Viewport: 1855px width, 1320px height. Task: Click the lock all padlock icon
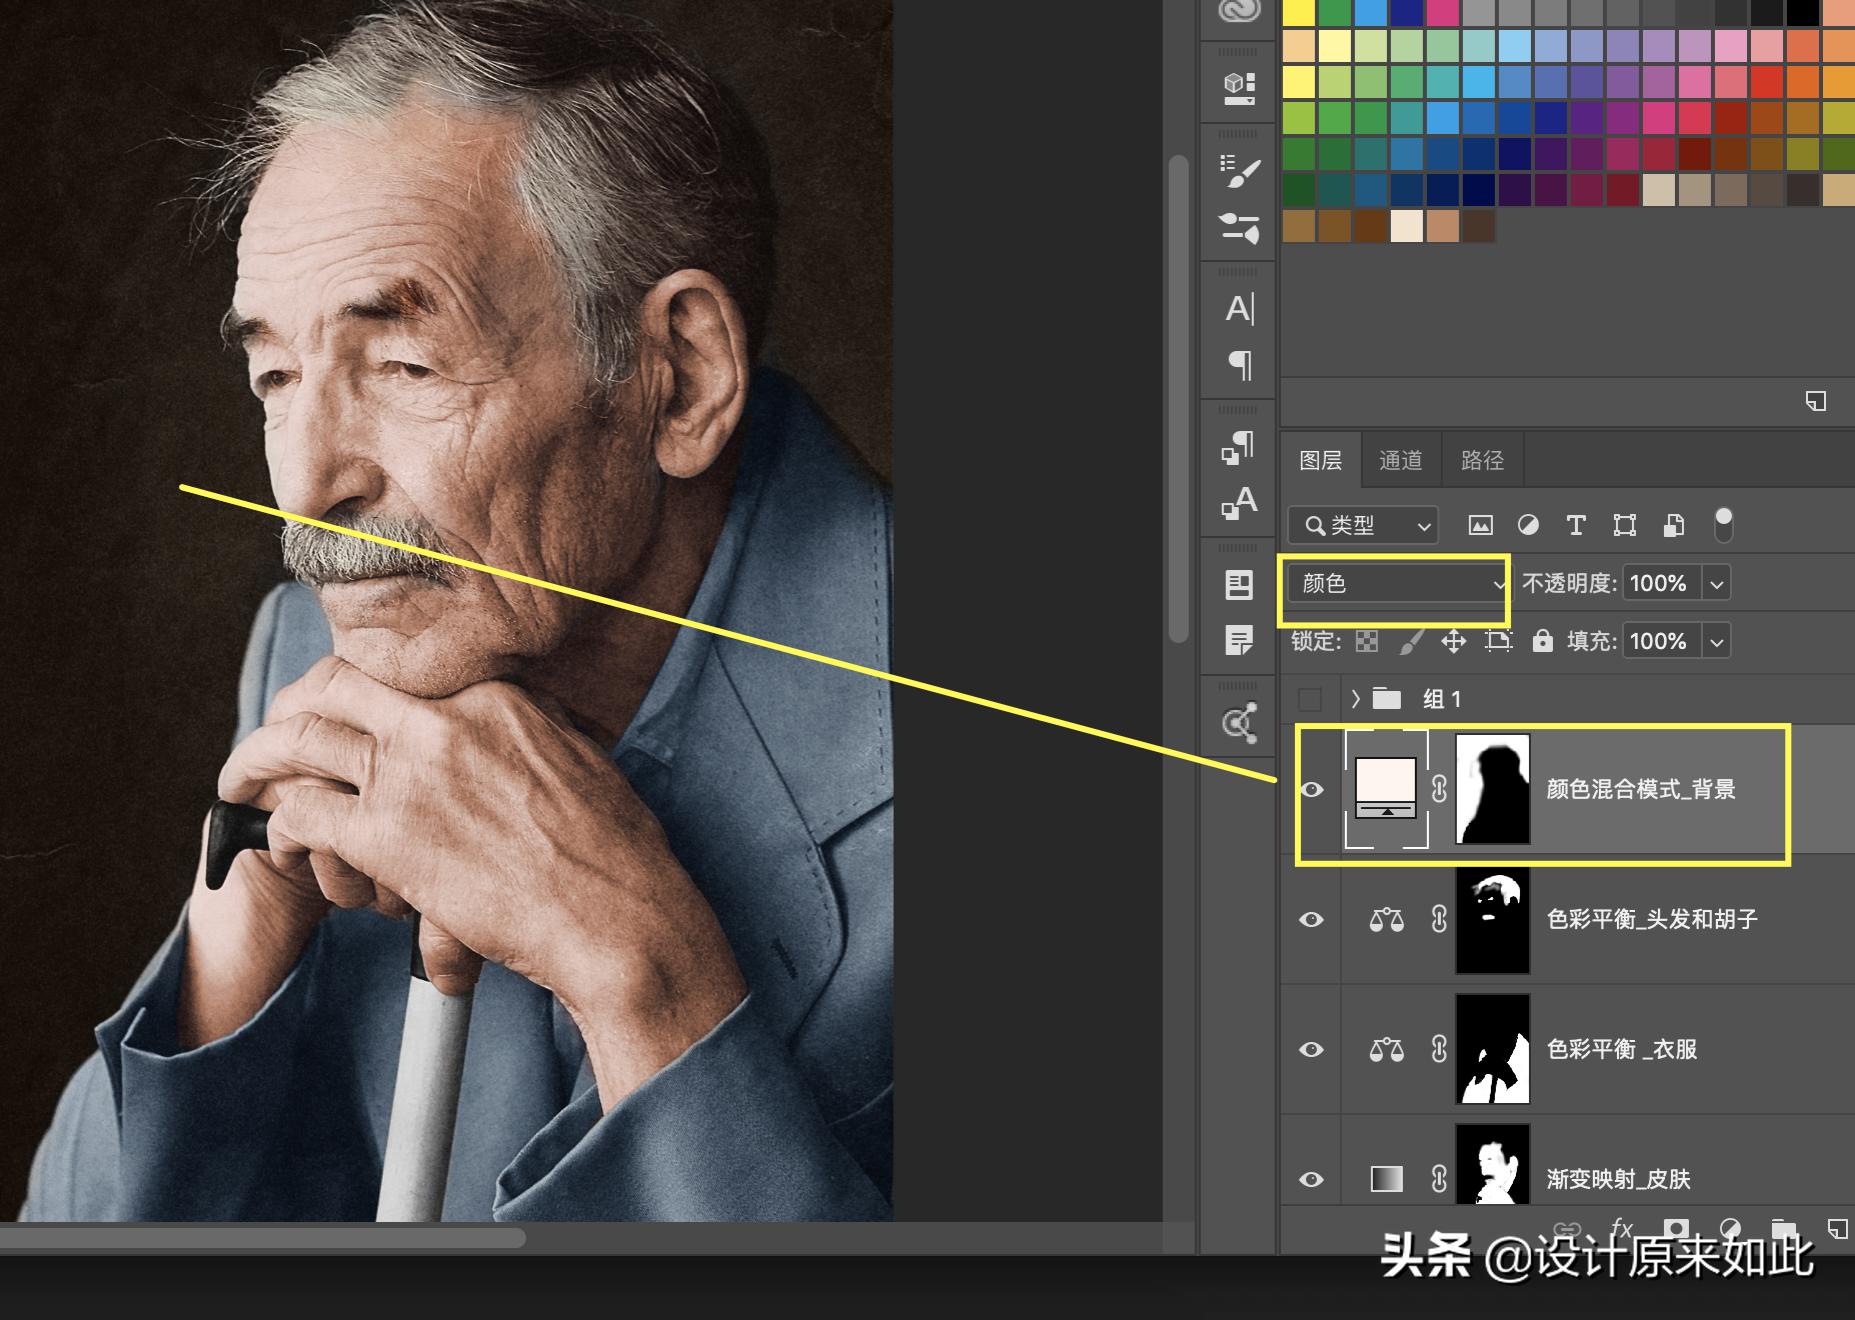(x=1542, y=641)
